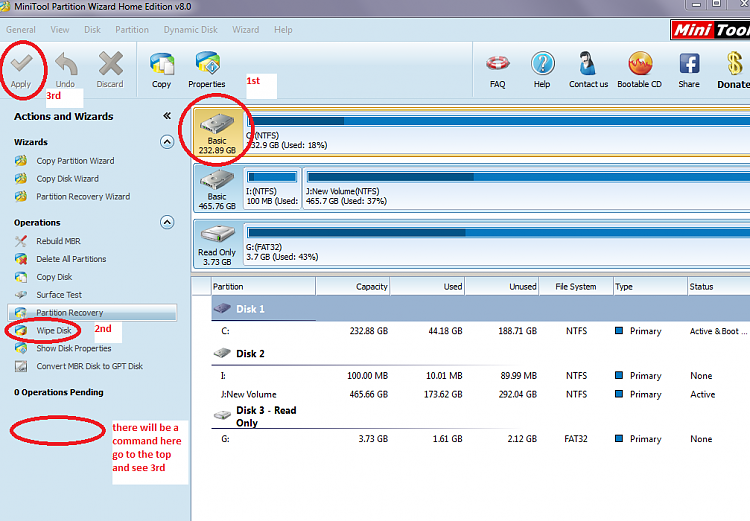Click Show Disk Properties link
The width and height of the screenshot is (750, 521).
click(x=74, y=348)
